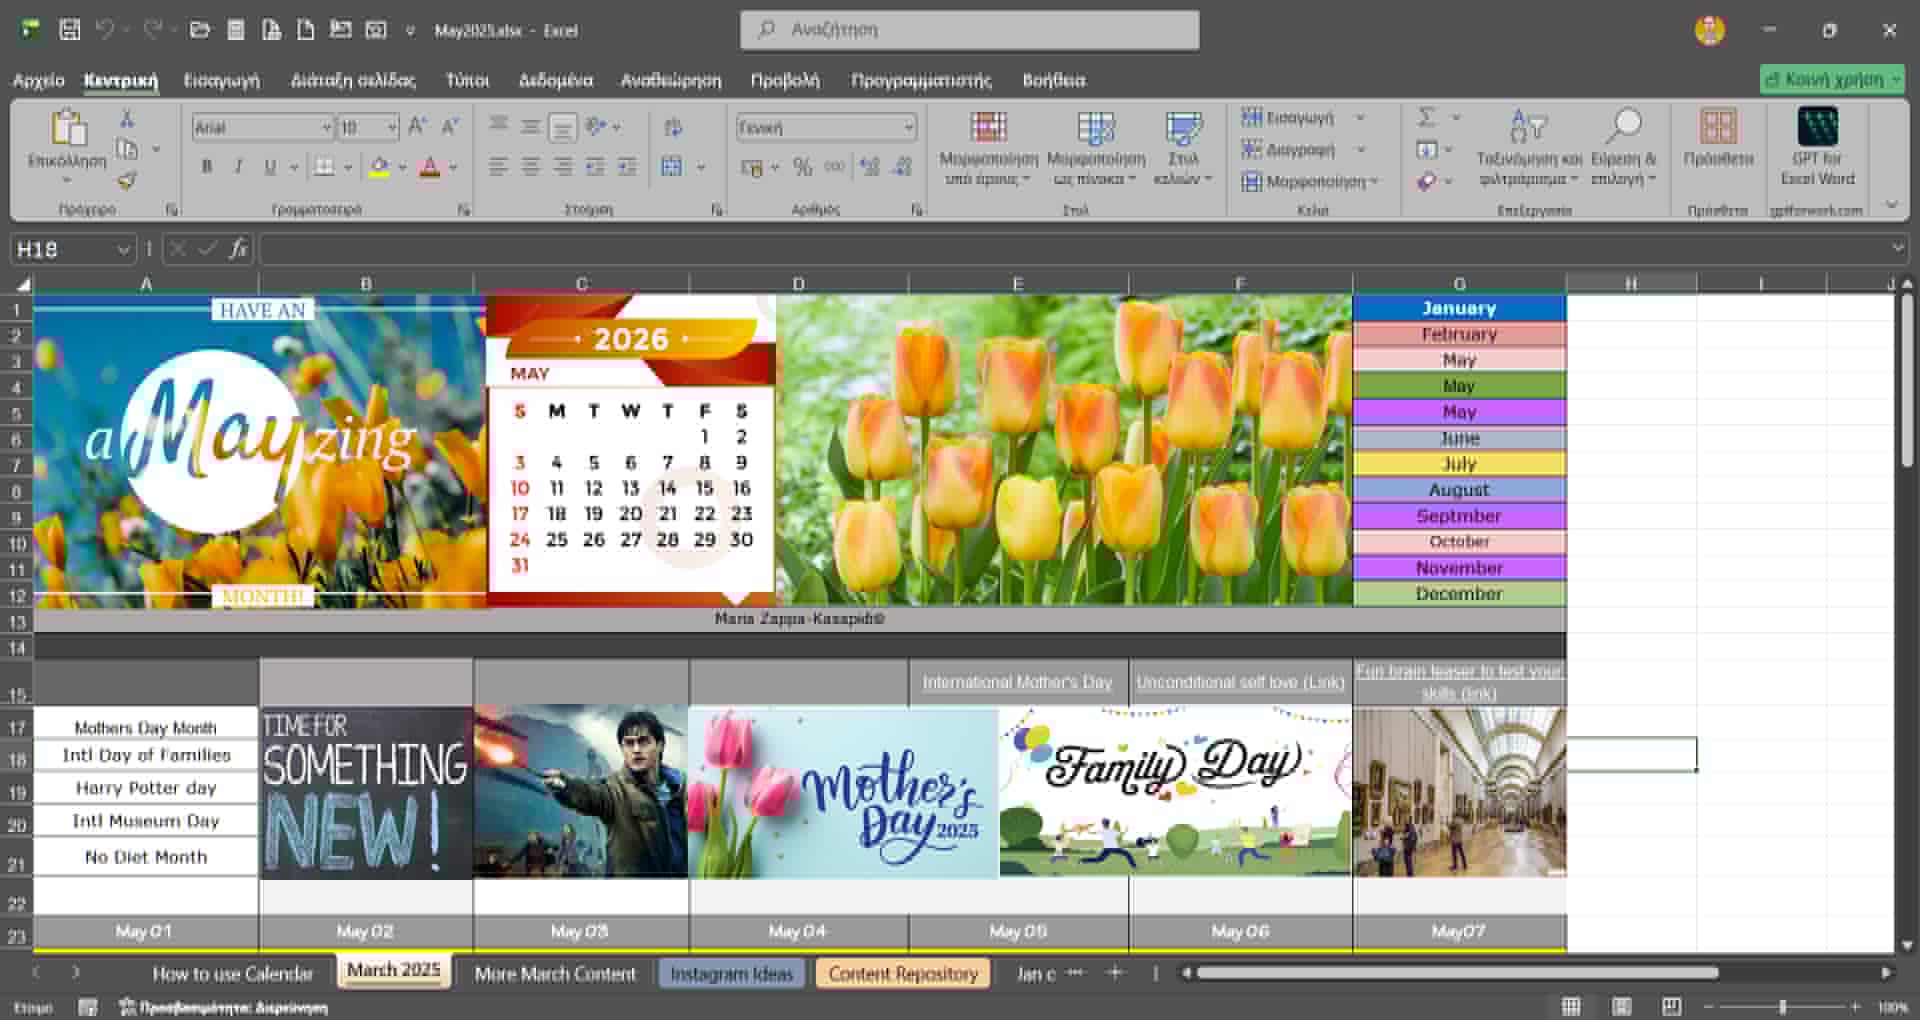This screenshot has width=1920, height=1020.
Task: Click the Merge and Center cells icon
Action: [x=672, y=167]
